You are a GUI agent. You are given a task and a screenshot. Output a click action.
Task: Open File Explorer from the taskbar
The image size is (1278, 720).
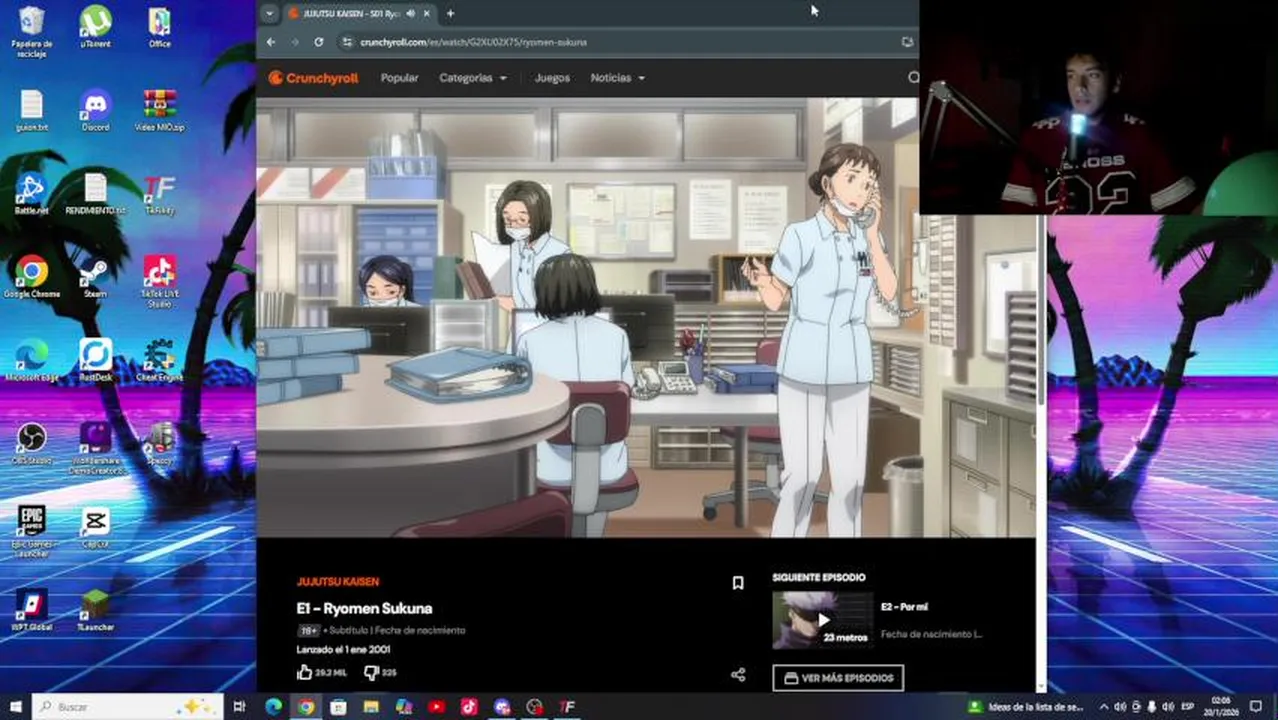click(x=371, y=707)
